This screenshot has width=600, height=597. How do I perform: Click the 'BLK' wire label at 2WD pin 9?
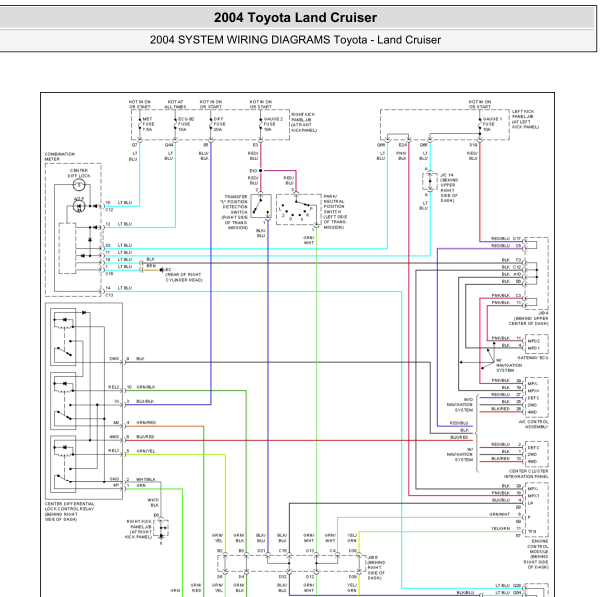coord(140,359)
